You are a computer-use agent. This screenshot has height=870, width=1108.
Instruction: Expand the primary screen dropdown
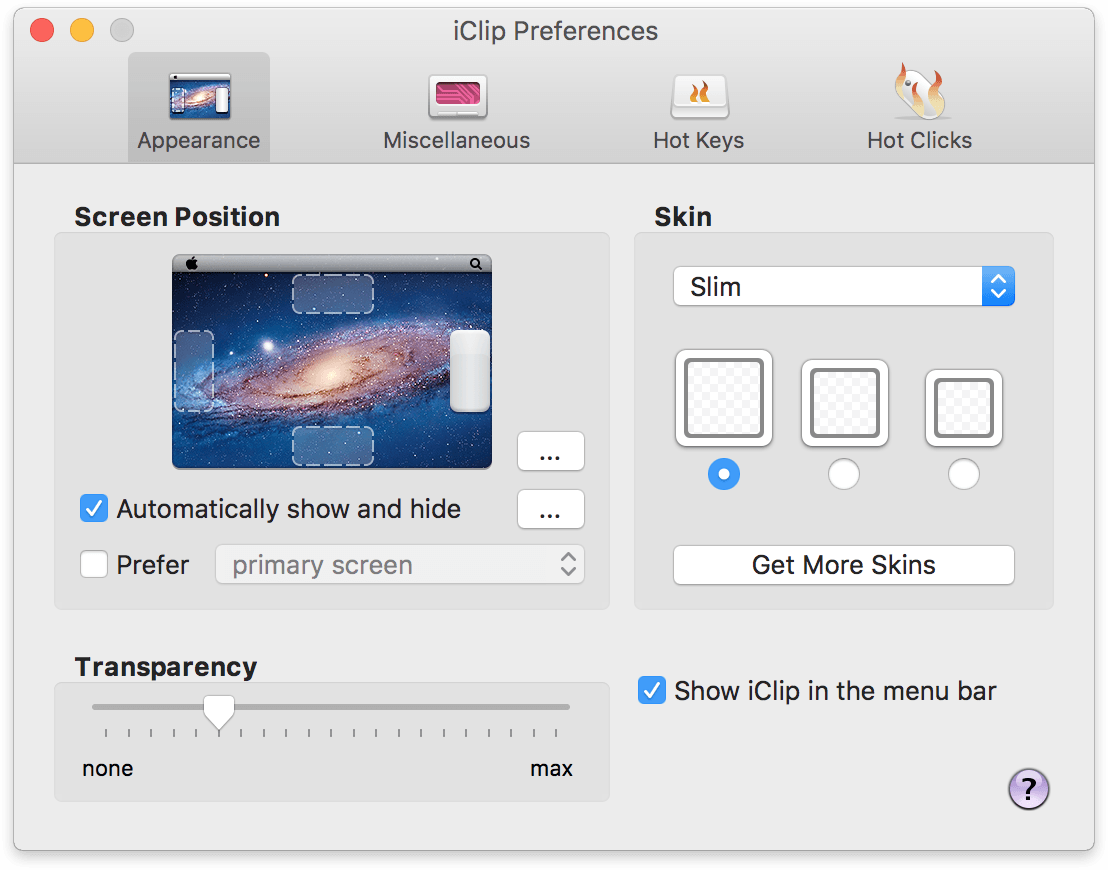click(x=399, y=564)
